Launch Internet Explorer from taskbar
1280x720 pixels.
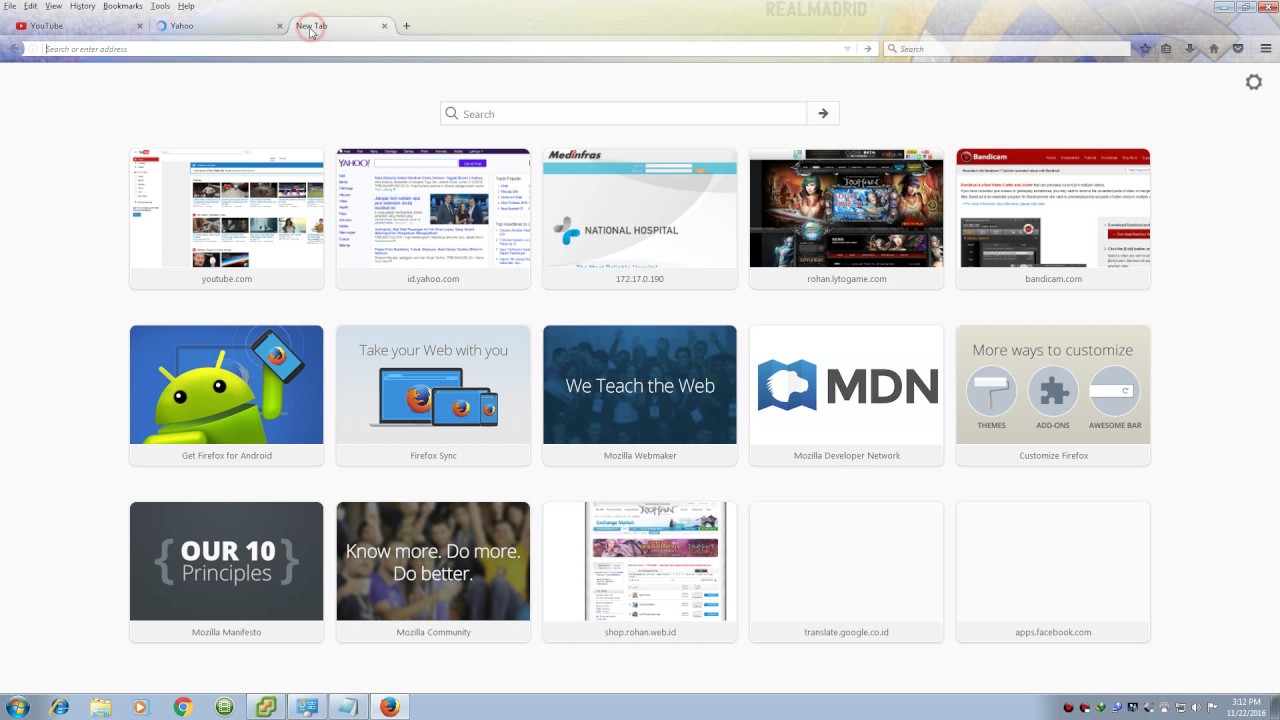[x=60, y=707]
